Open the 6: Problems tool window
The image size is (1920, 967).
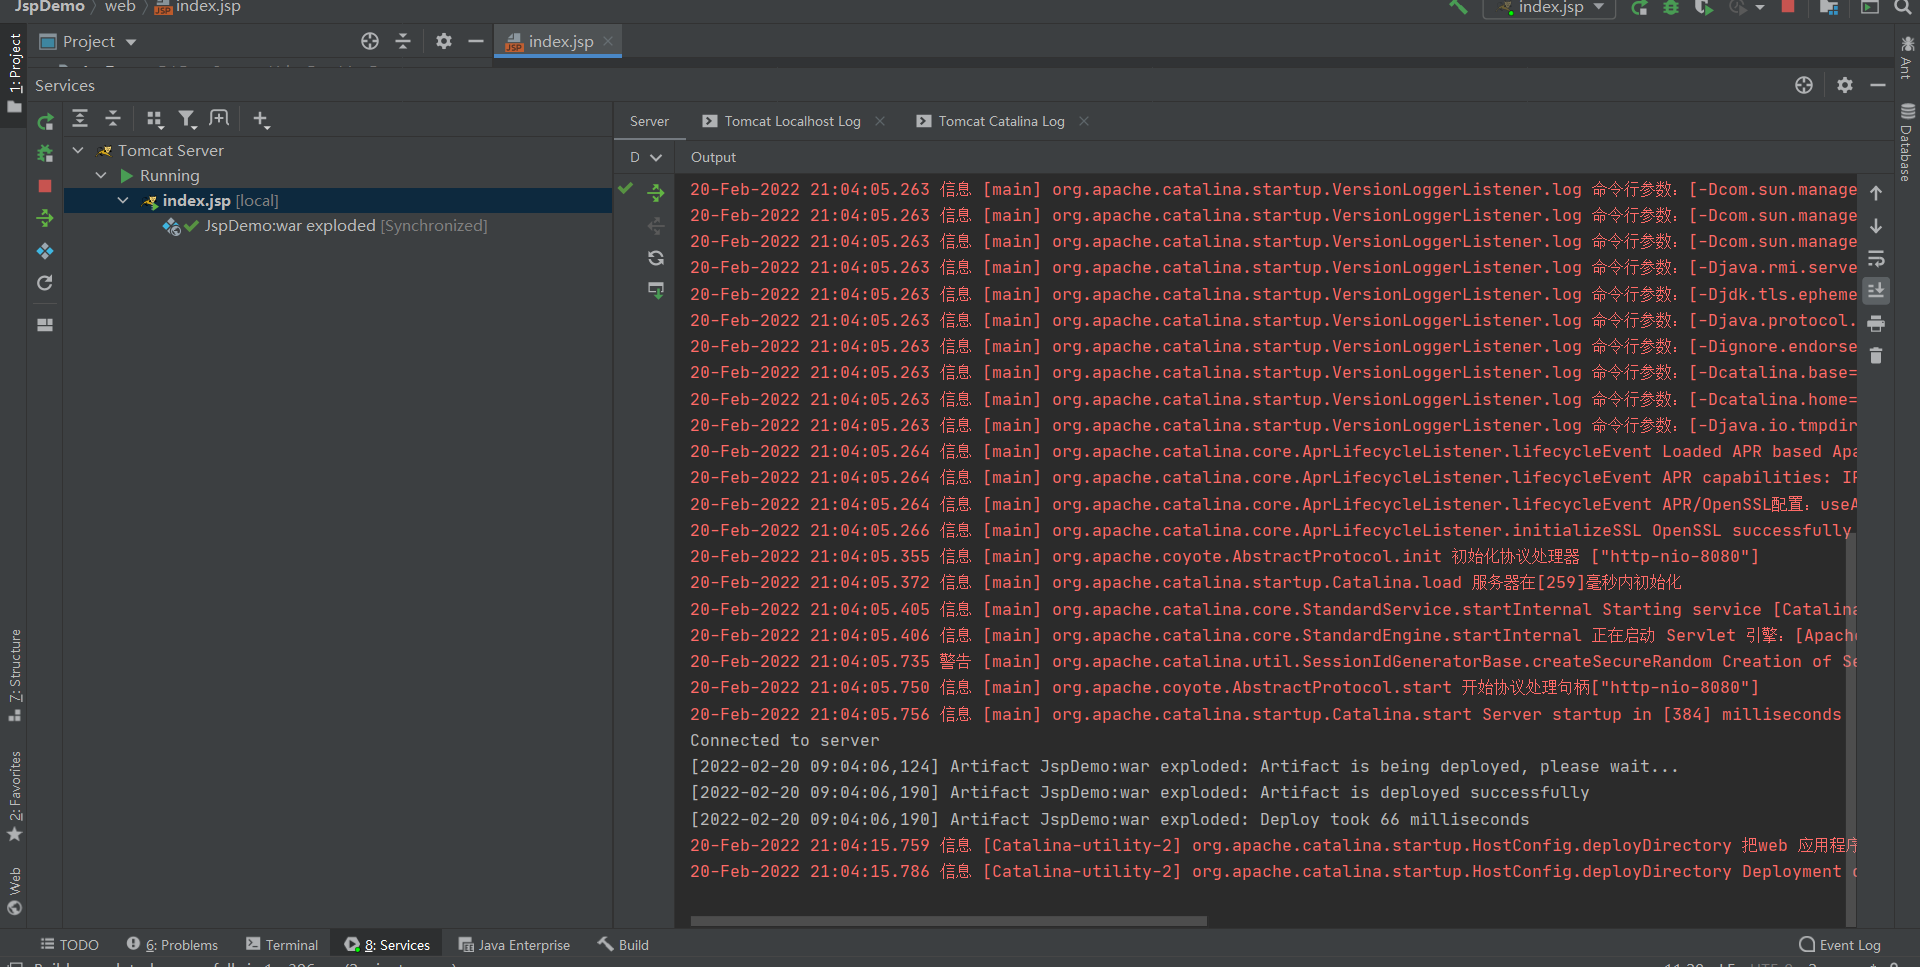(x=172, y=945)
